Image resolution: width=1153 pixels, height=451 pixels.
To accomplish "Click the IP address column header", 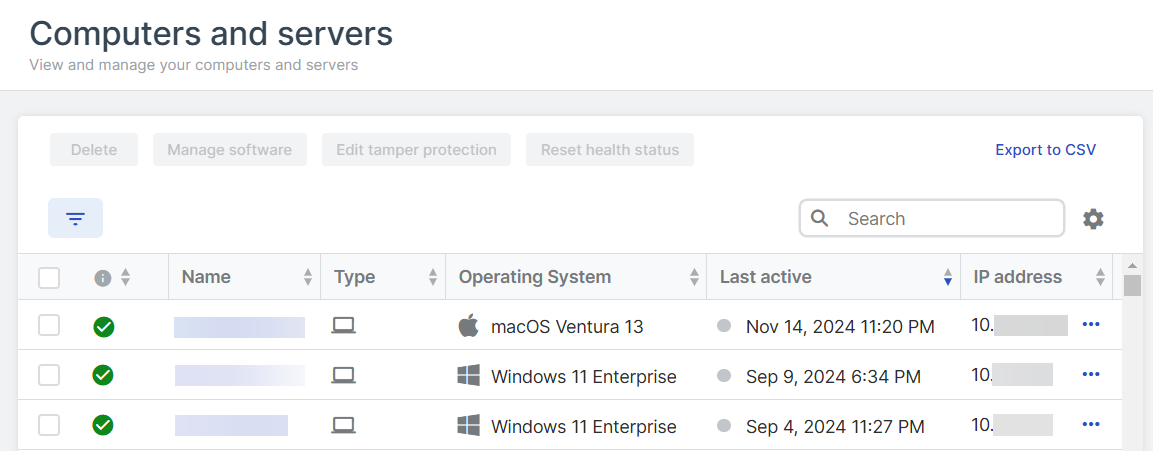I will click(x=1017, y=278).
